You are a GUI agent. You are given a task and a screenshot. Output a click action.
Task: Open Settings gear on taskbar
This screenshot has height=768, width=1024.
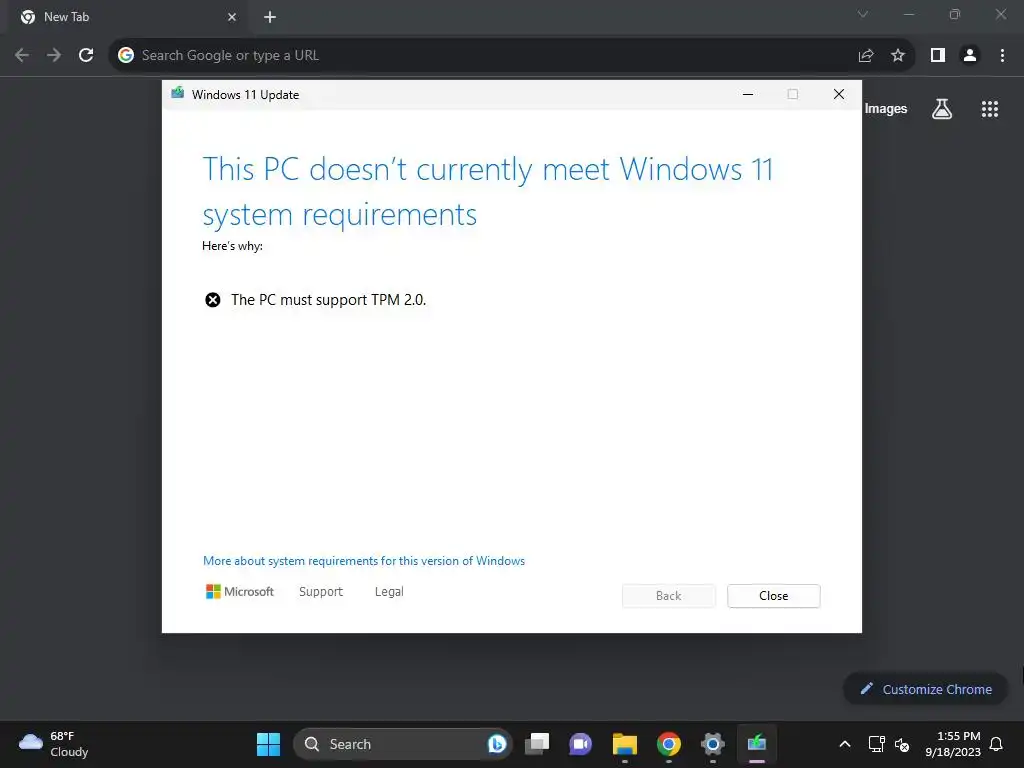(x=712, y=744)
